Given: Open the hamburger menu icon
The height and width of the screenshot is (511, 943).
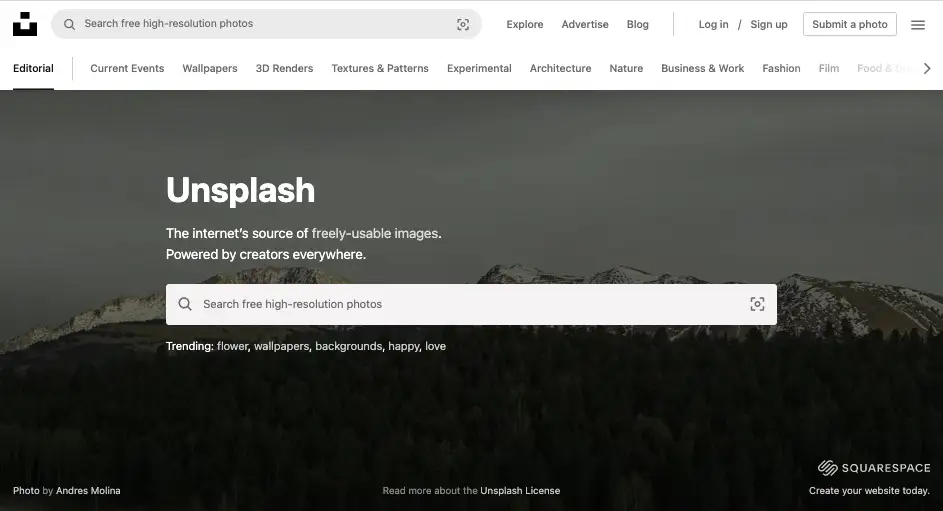Looking at the screenshot, I should click(x=918, y=25).
